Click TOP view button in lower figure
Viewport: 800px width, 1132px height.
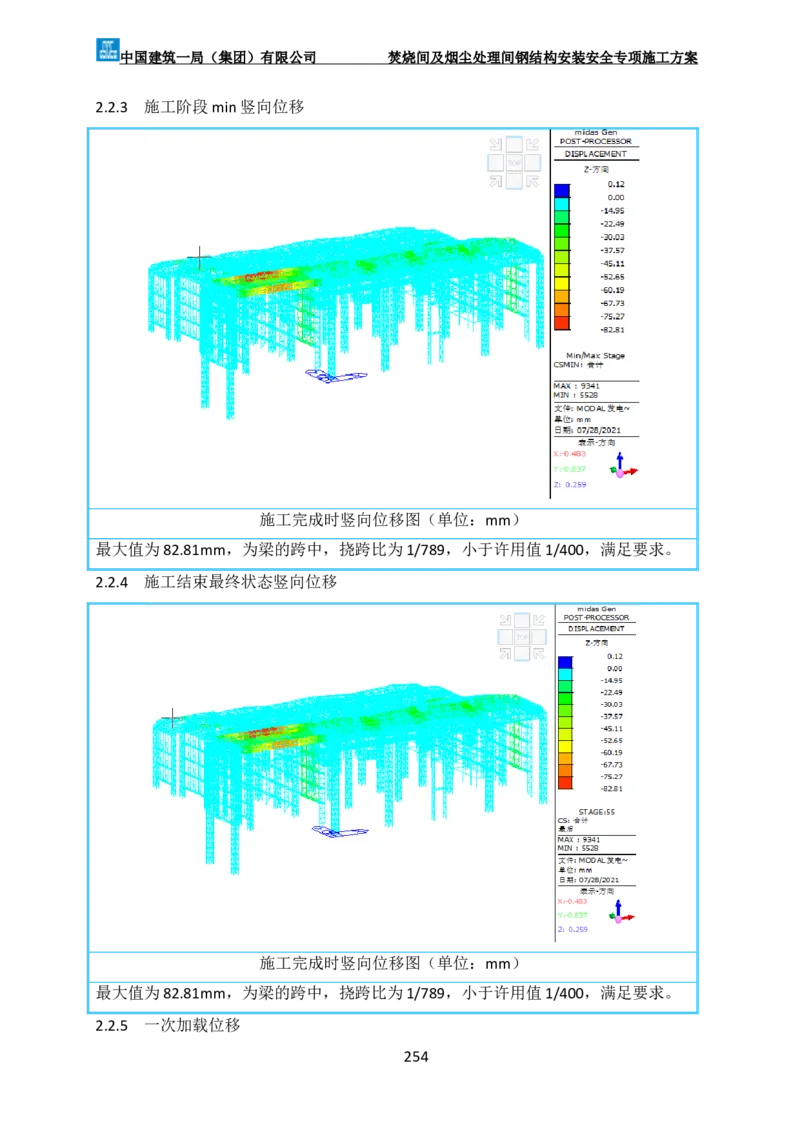coord(524,636)
